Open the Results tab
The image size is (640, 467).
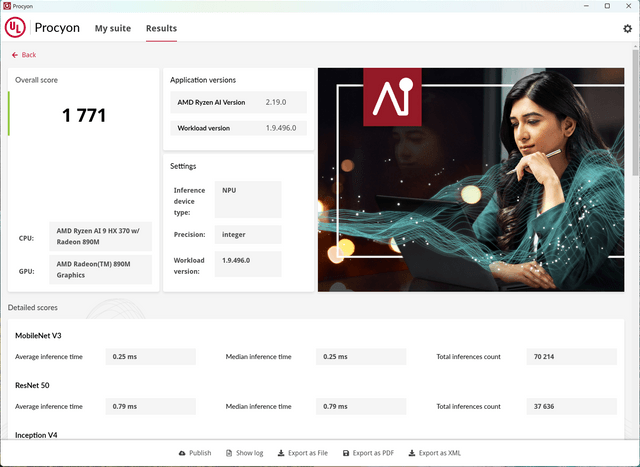pyautogui.click(x=162, y=28)
